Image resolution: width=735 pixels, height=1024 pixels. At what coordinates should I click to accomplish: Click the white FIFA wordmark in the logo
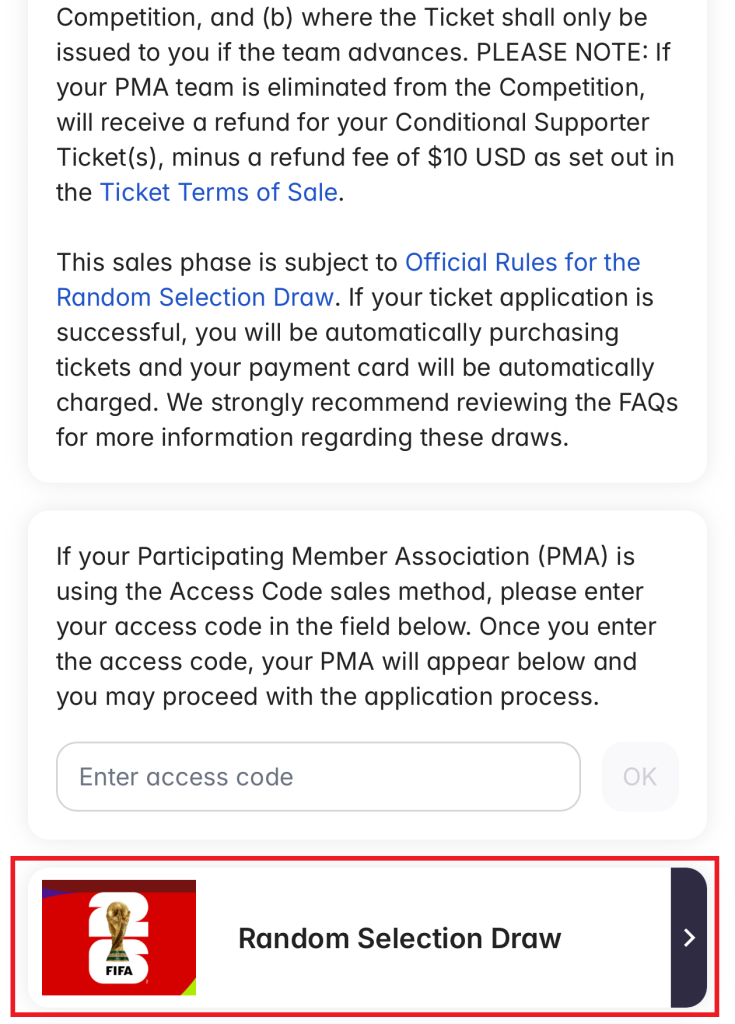pyautogui.click(x=118, y=969)
